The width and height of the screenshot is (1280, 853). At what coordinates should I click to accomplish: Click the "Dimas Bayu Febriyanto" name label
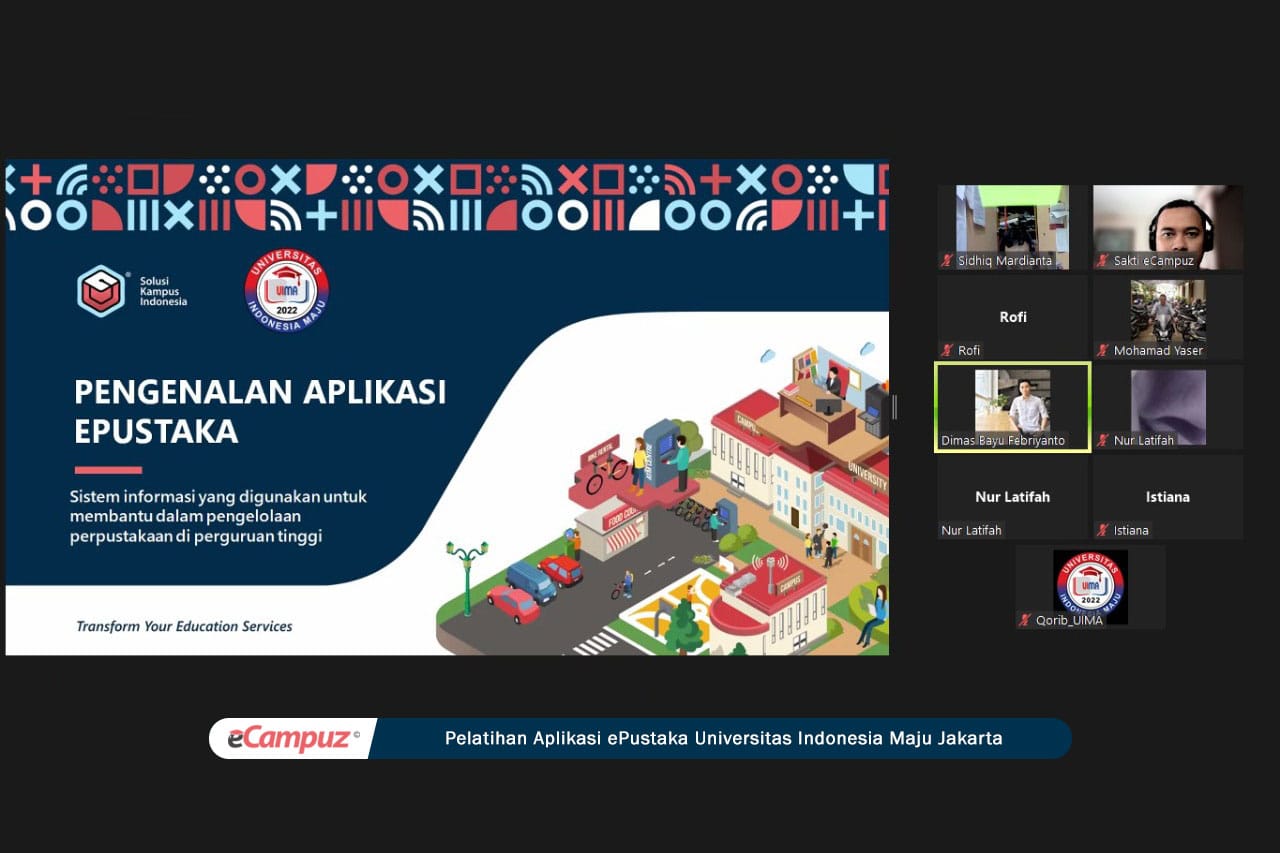tap(1003, 441)
